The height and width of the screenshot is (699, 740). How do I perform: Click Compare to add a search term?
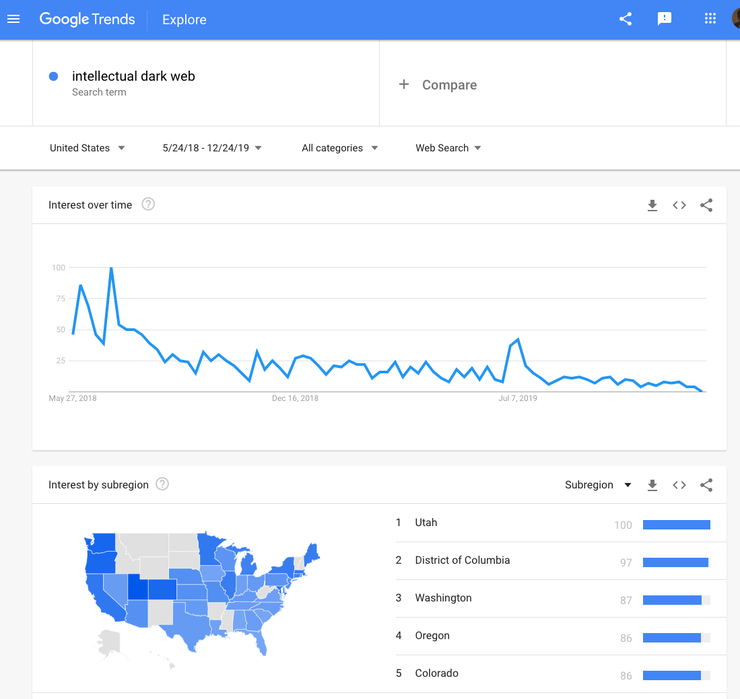coord(437,85)
